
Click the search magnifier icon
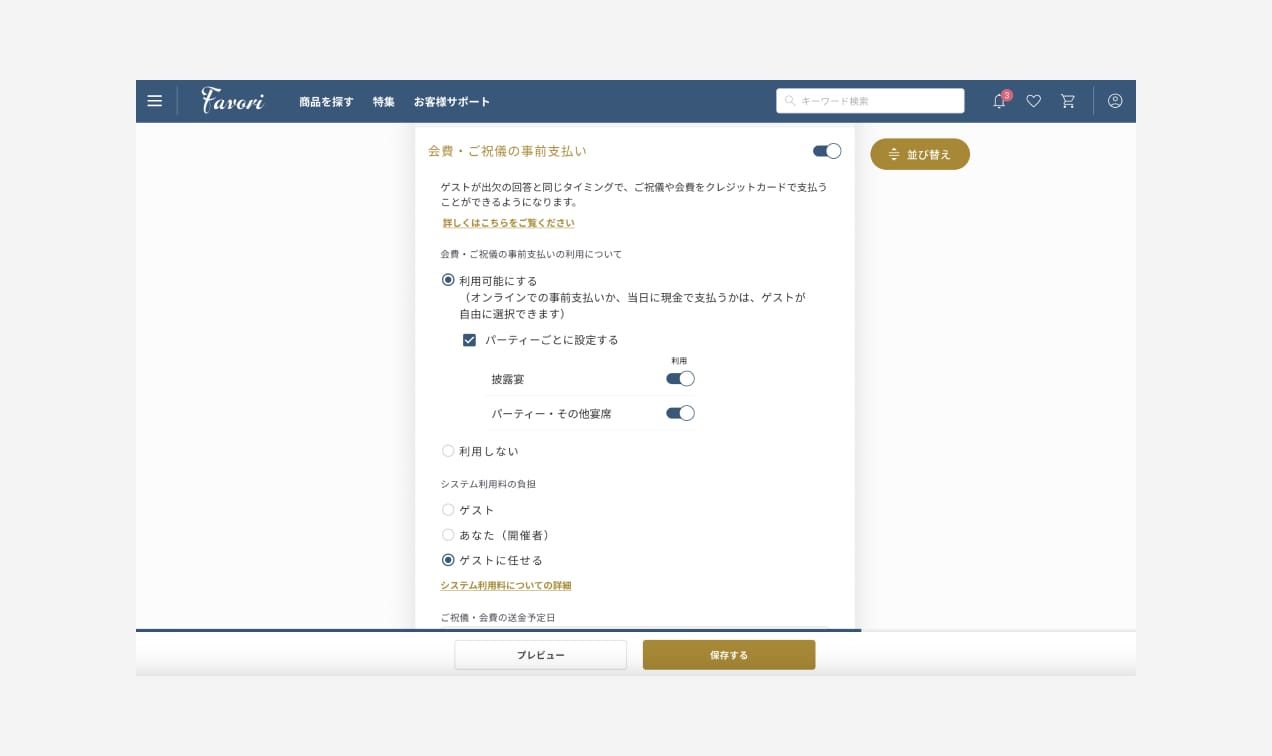tap(790, 101)
